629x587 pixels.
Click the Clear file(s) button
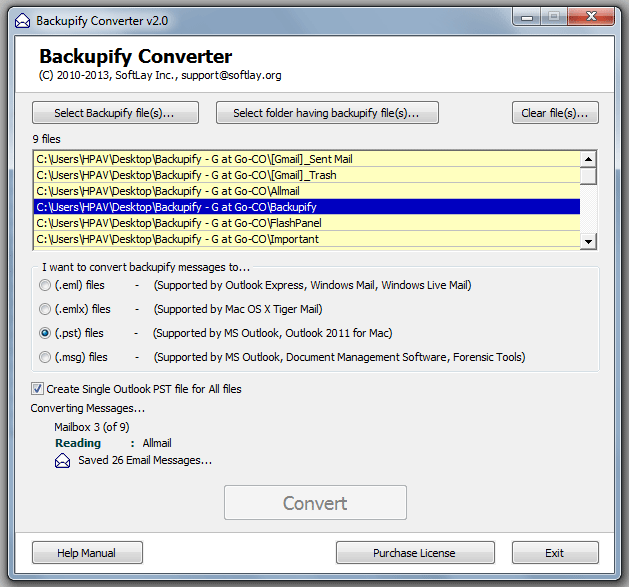point(555,113)
